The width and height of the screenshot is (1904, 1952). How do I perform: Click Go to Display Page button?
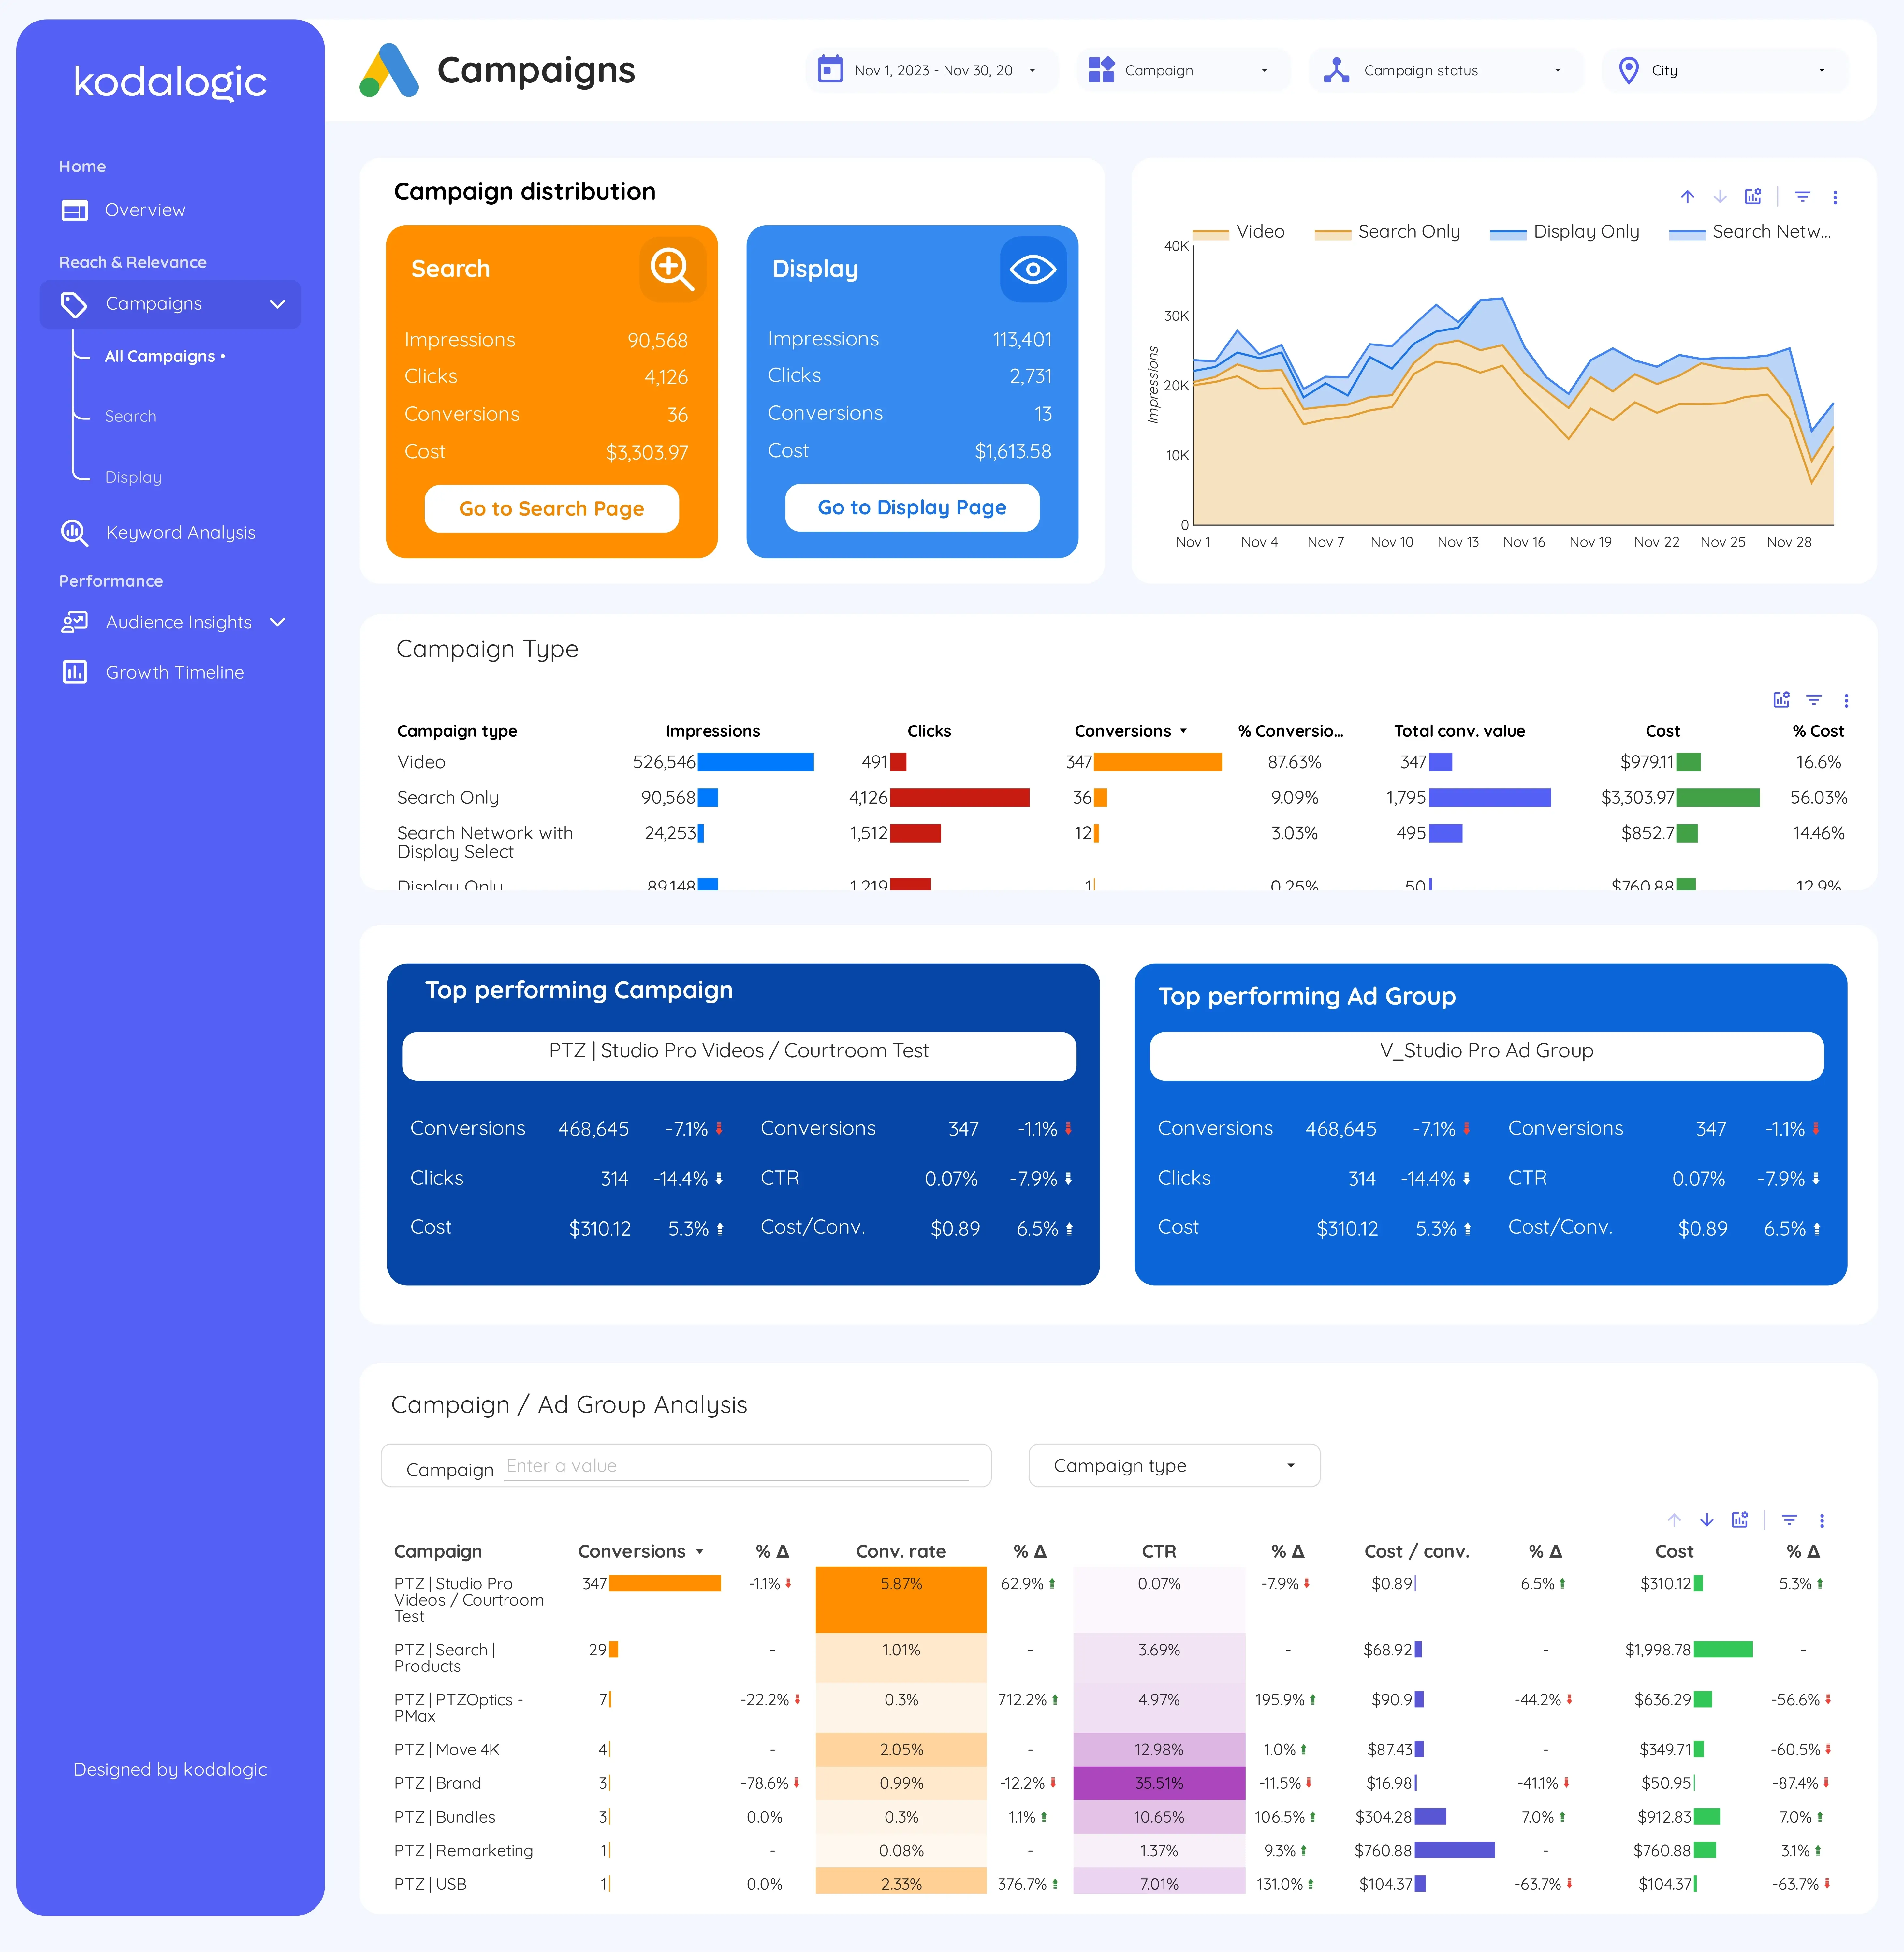[x=912, y=508]
